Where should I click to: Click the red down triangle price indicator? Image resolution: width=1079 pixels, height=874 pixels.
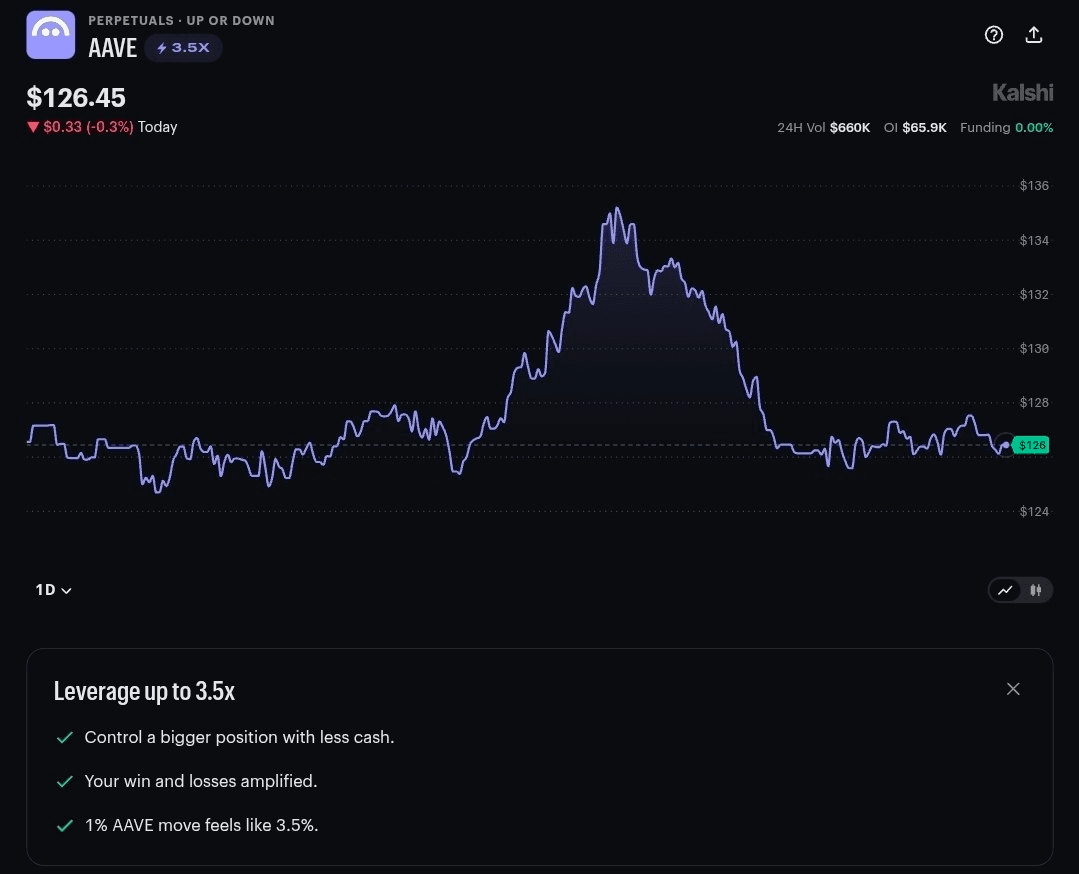32,127
